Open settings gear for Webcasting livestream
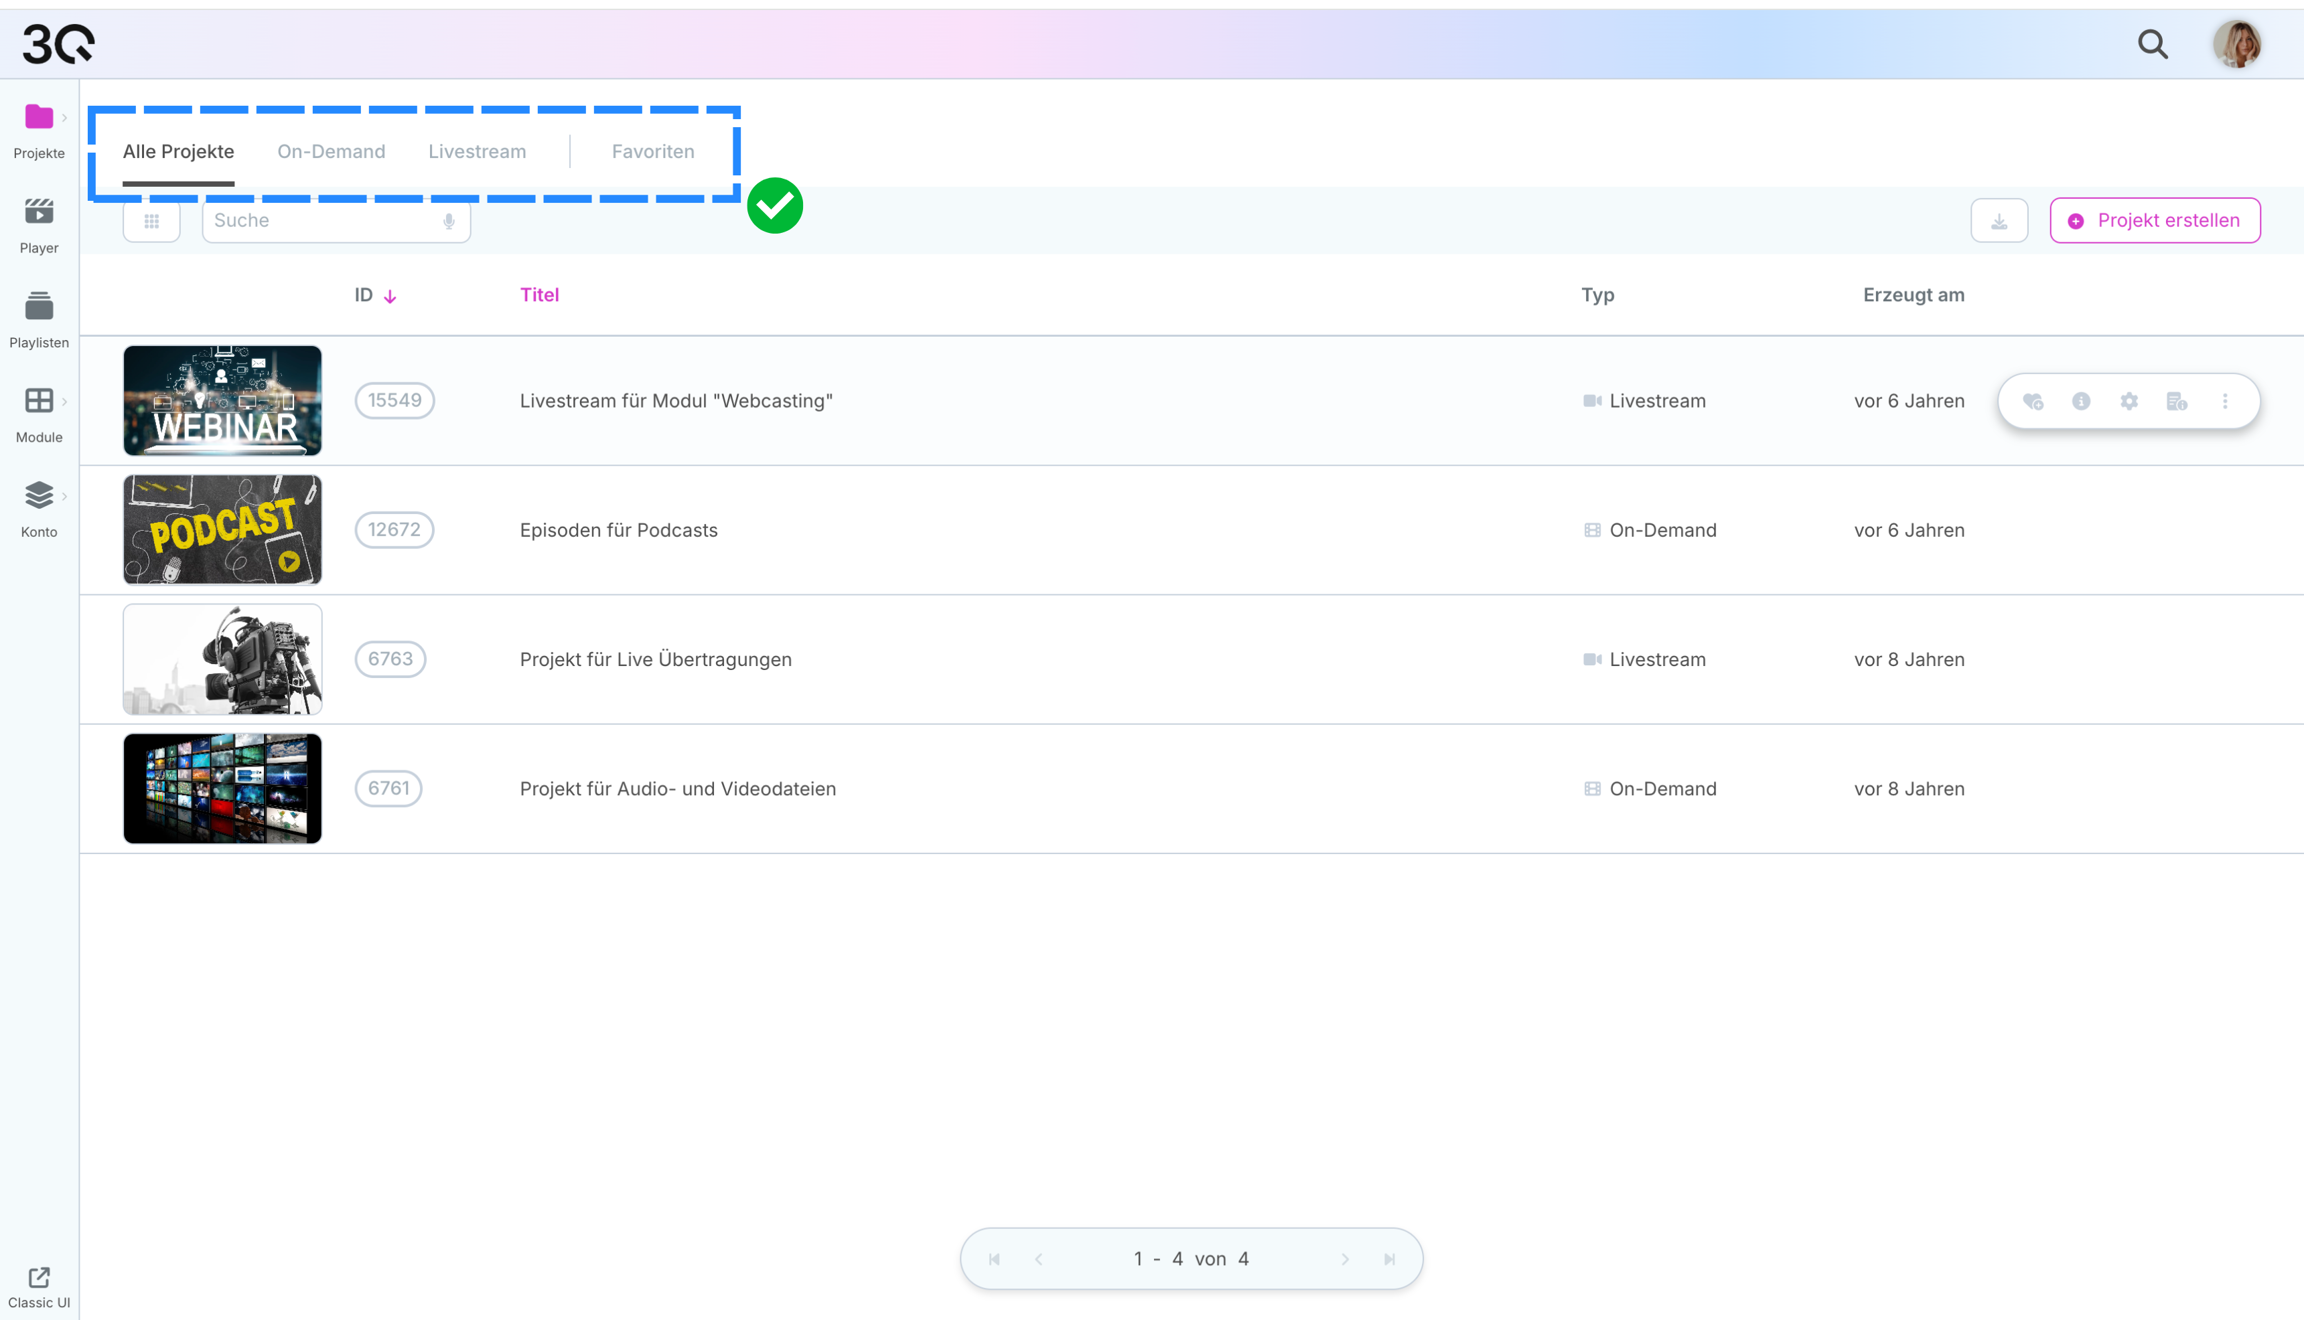Viewport: 2304px width, 1320px height. [x=2129, y=401]
